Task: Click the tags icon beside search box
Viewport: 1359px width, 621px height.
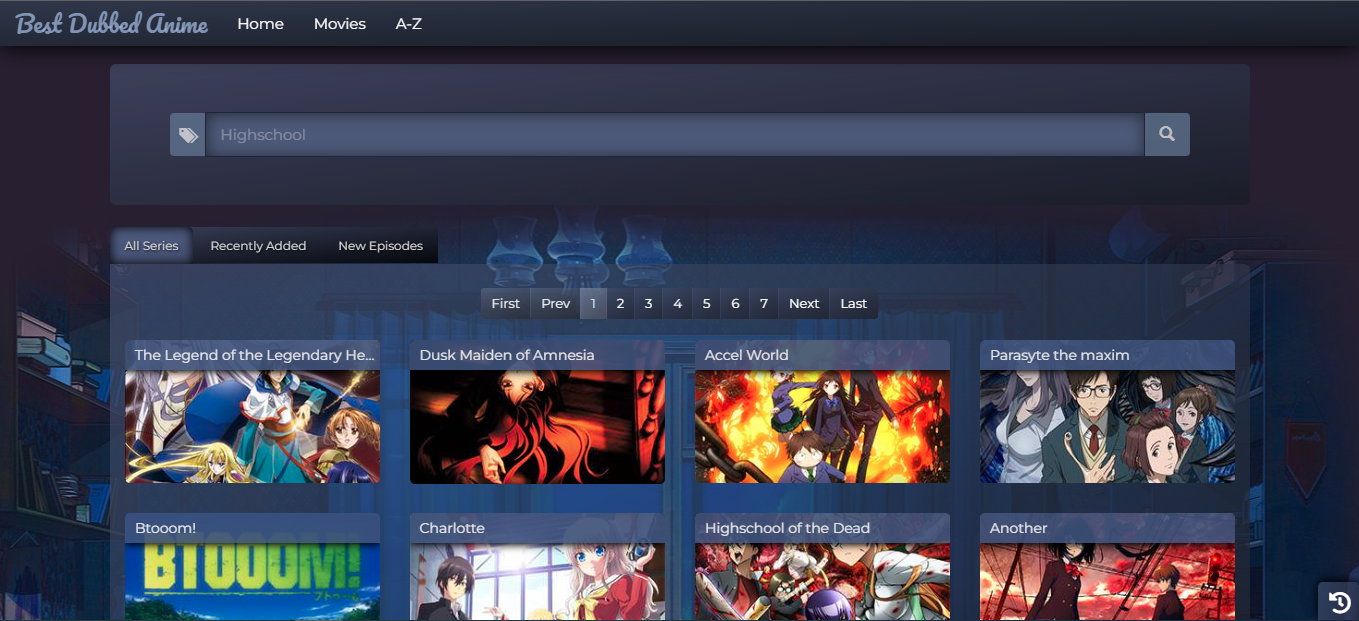Action: pyautogui.click(x=188, y=134)
